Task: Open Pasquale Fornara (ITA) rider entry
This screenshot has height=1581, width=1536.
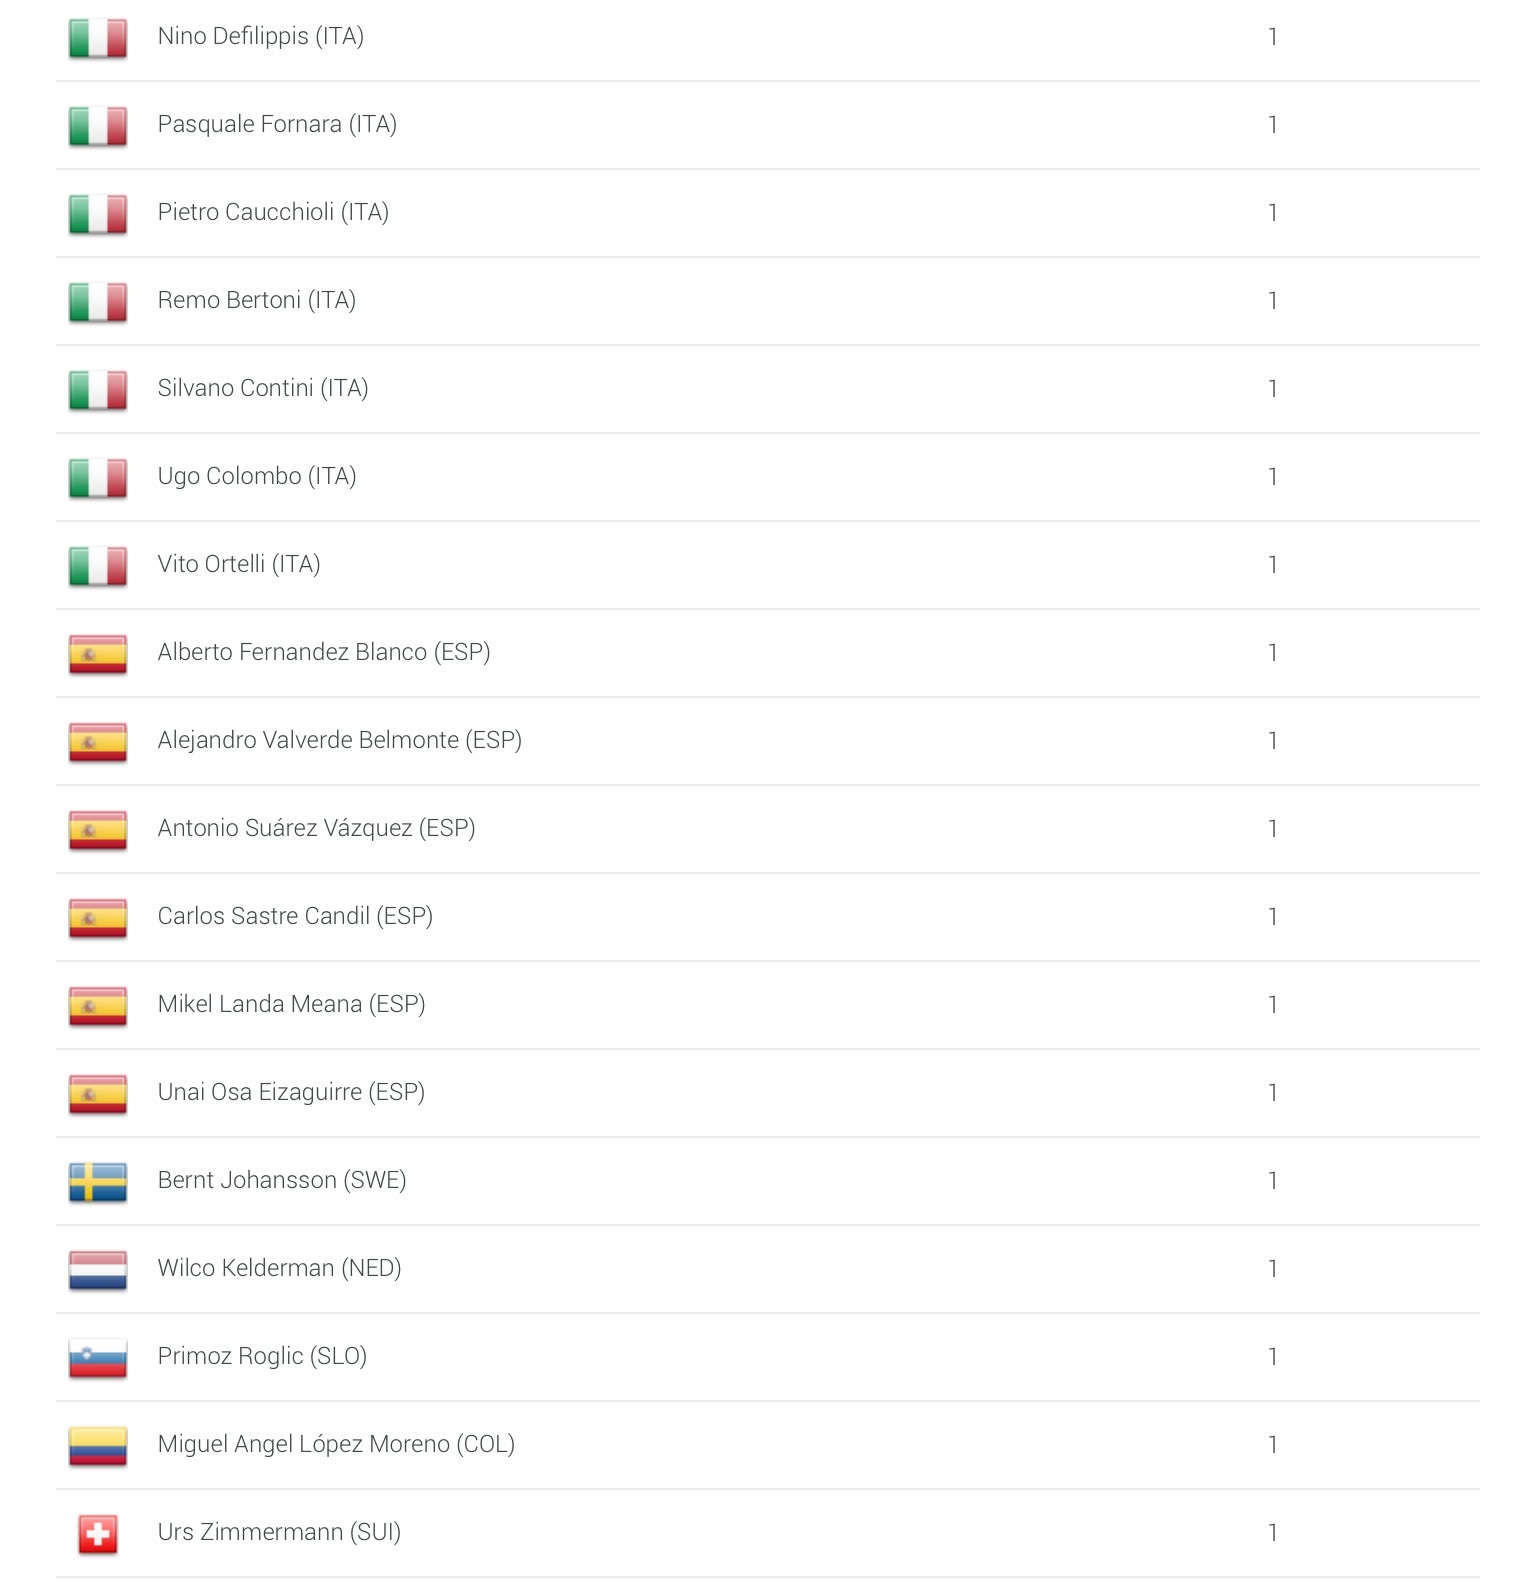Action: (277, 124)
